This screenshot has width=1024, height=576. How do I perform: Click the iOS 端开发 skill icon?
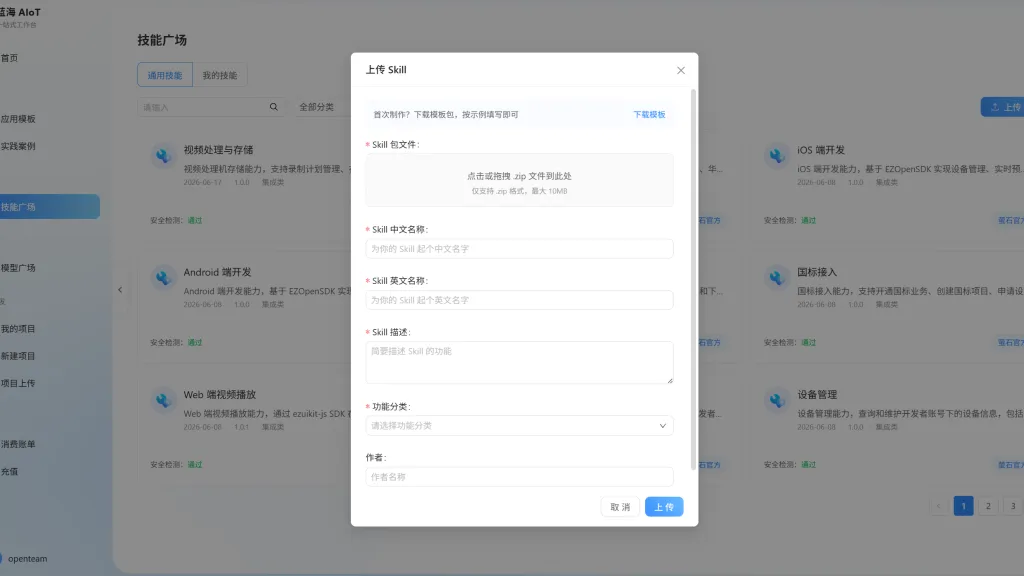[776, 156]
